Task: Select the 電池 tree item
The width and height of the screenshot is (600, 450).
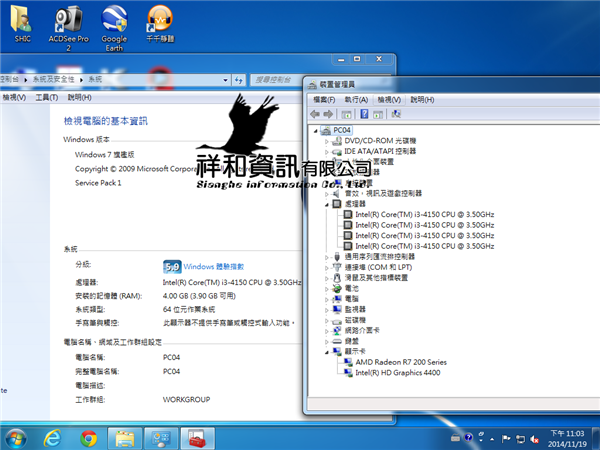Action: [x=352, y=288]
